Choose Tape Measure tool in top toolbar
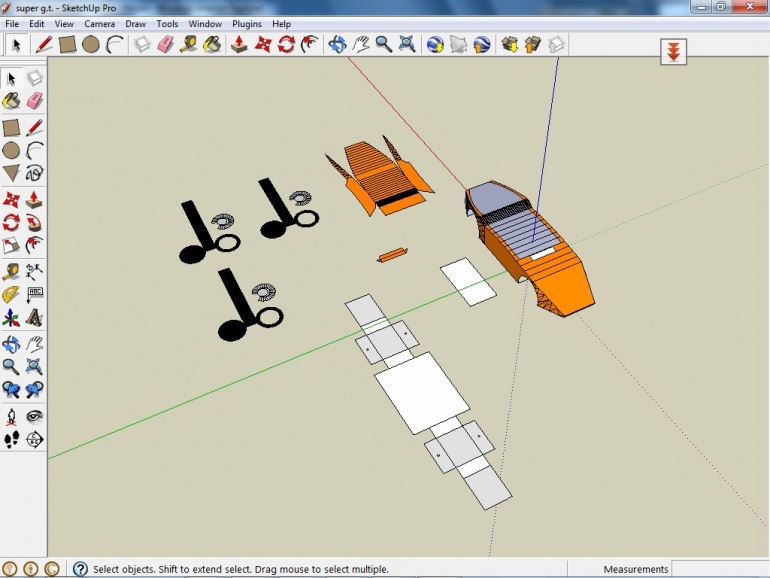This screenshot has width=770, height=578. pyautogui.click(x=189, y=45)
